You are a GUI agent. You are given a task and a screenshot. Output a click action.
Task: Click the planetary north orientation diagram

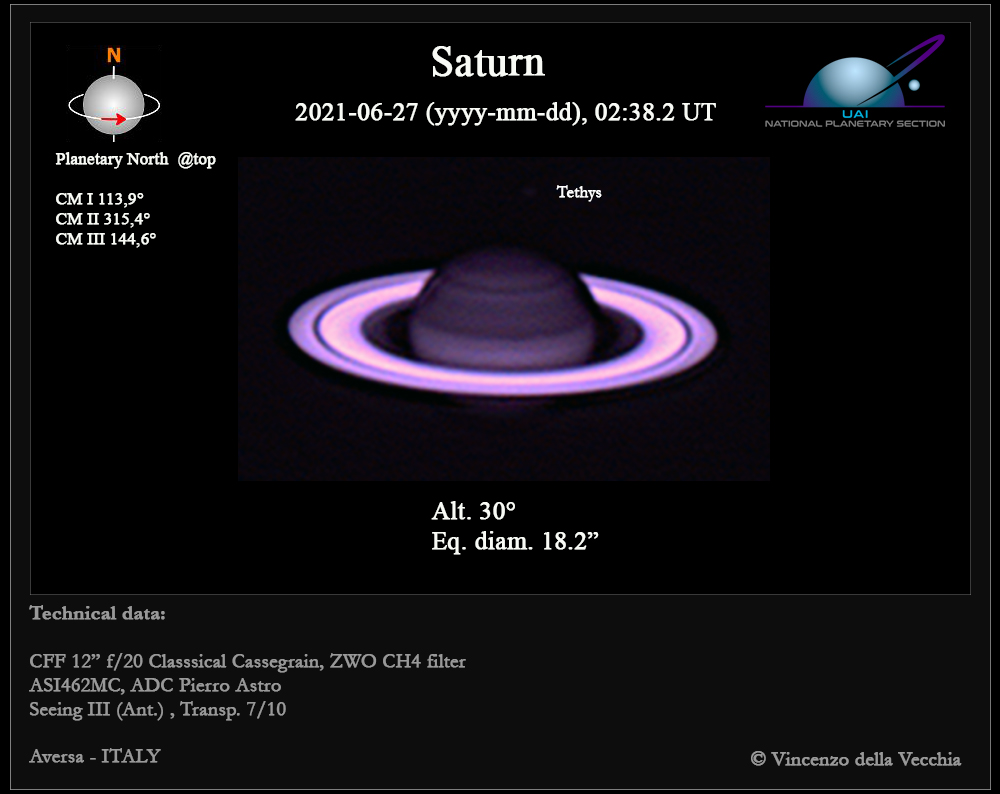click(114, 94)
